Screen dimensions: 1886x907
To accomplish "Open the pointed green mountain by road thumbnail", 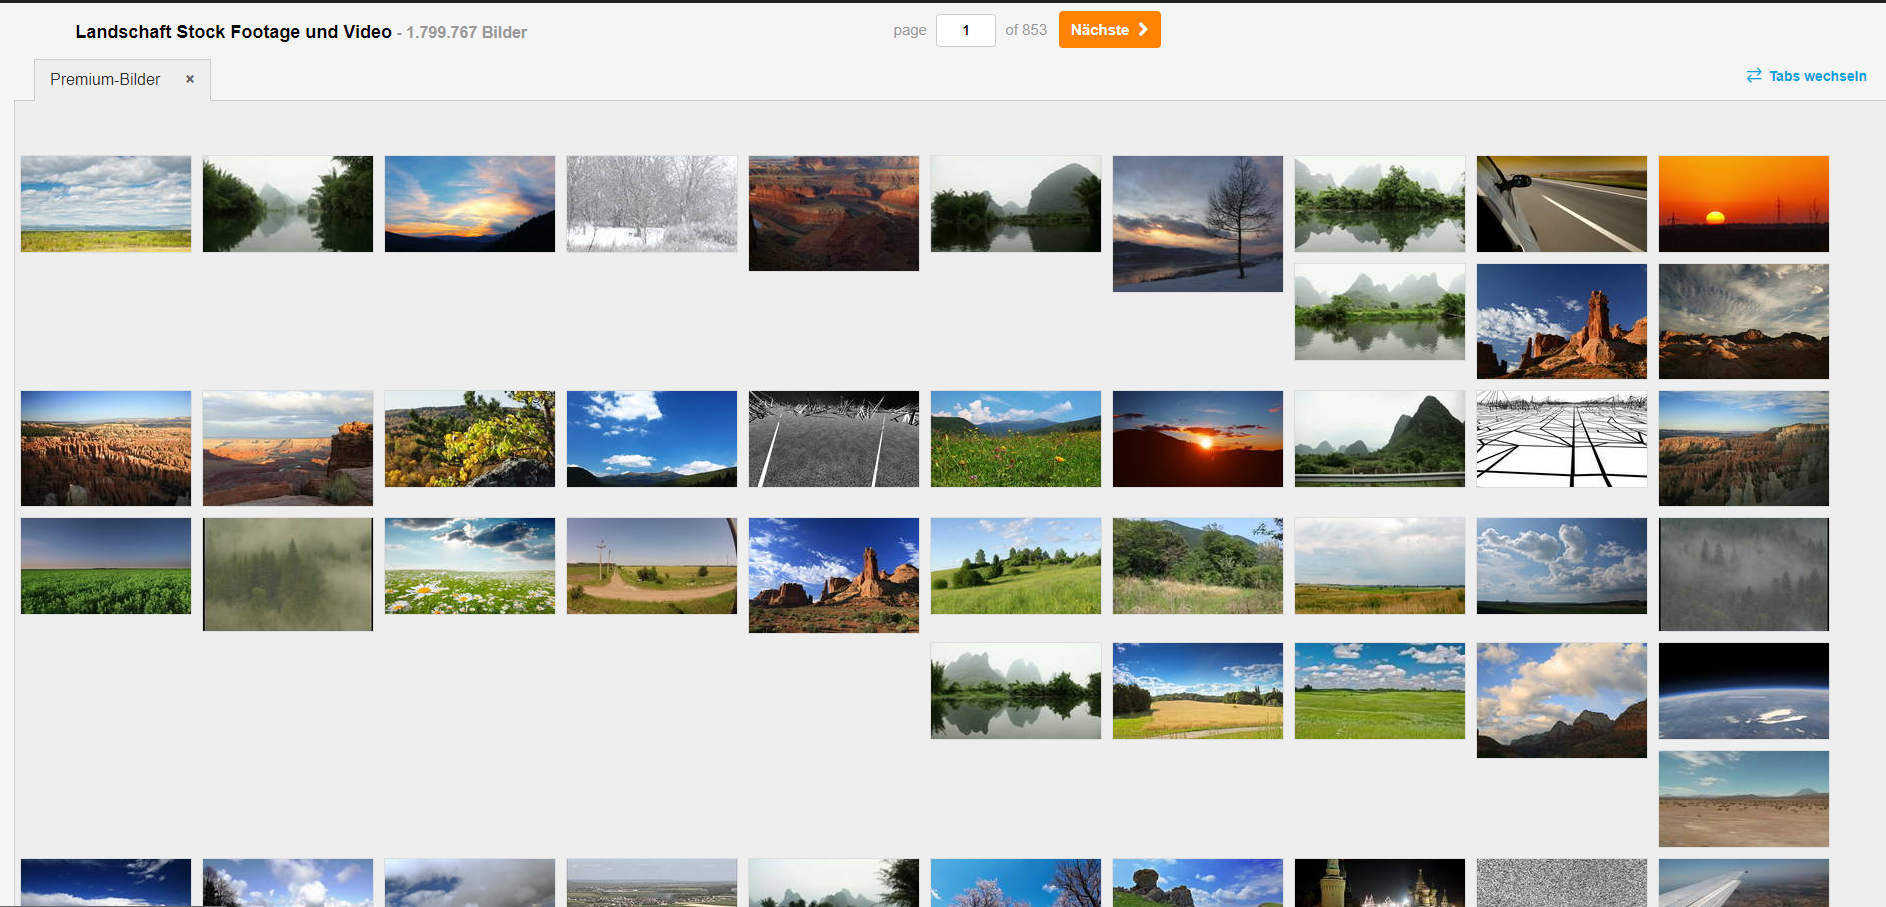I will 1380,439.
